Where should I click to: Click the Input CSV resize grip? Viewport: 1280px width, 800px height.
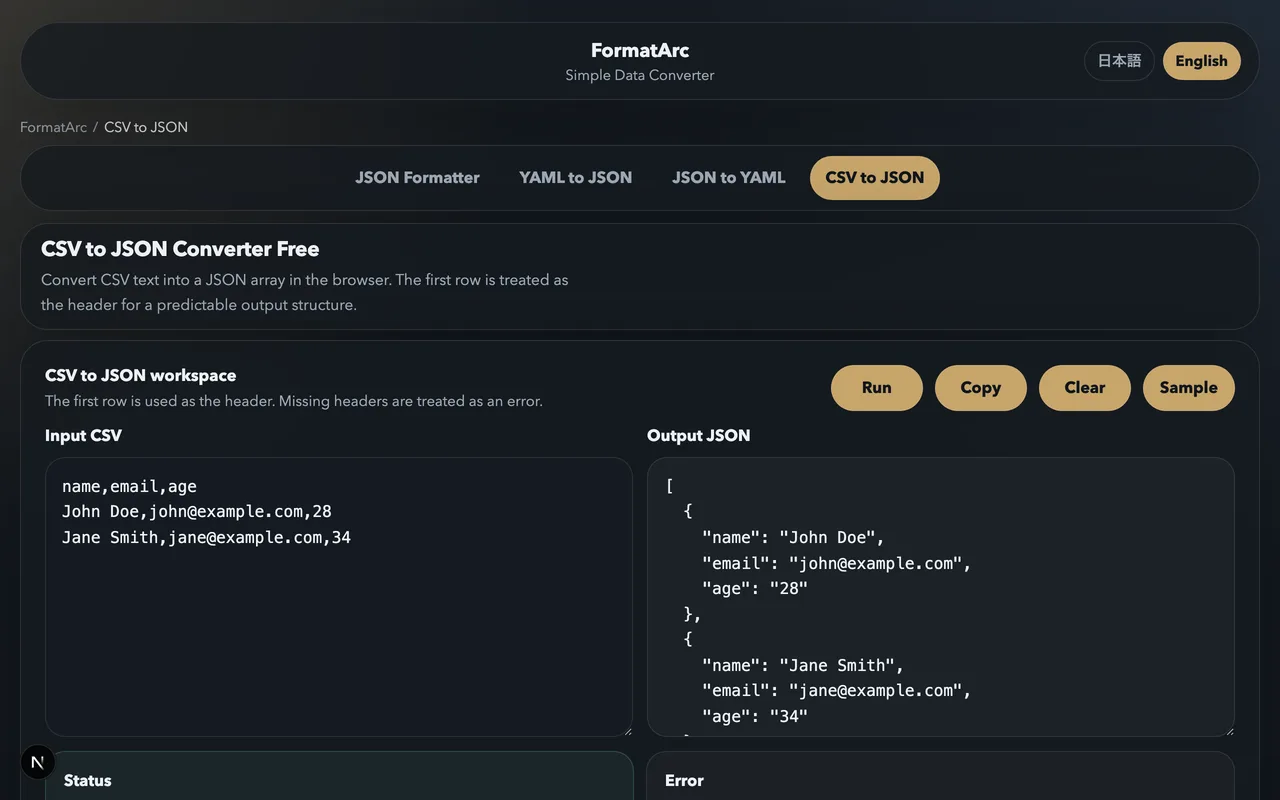(628, 731)
